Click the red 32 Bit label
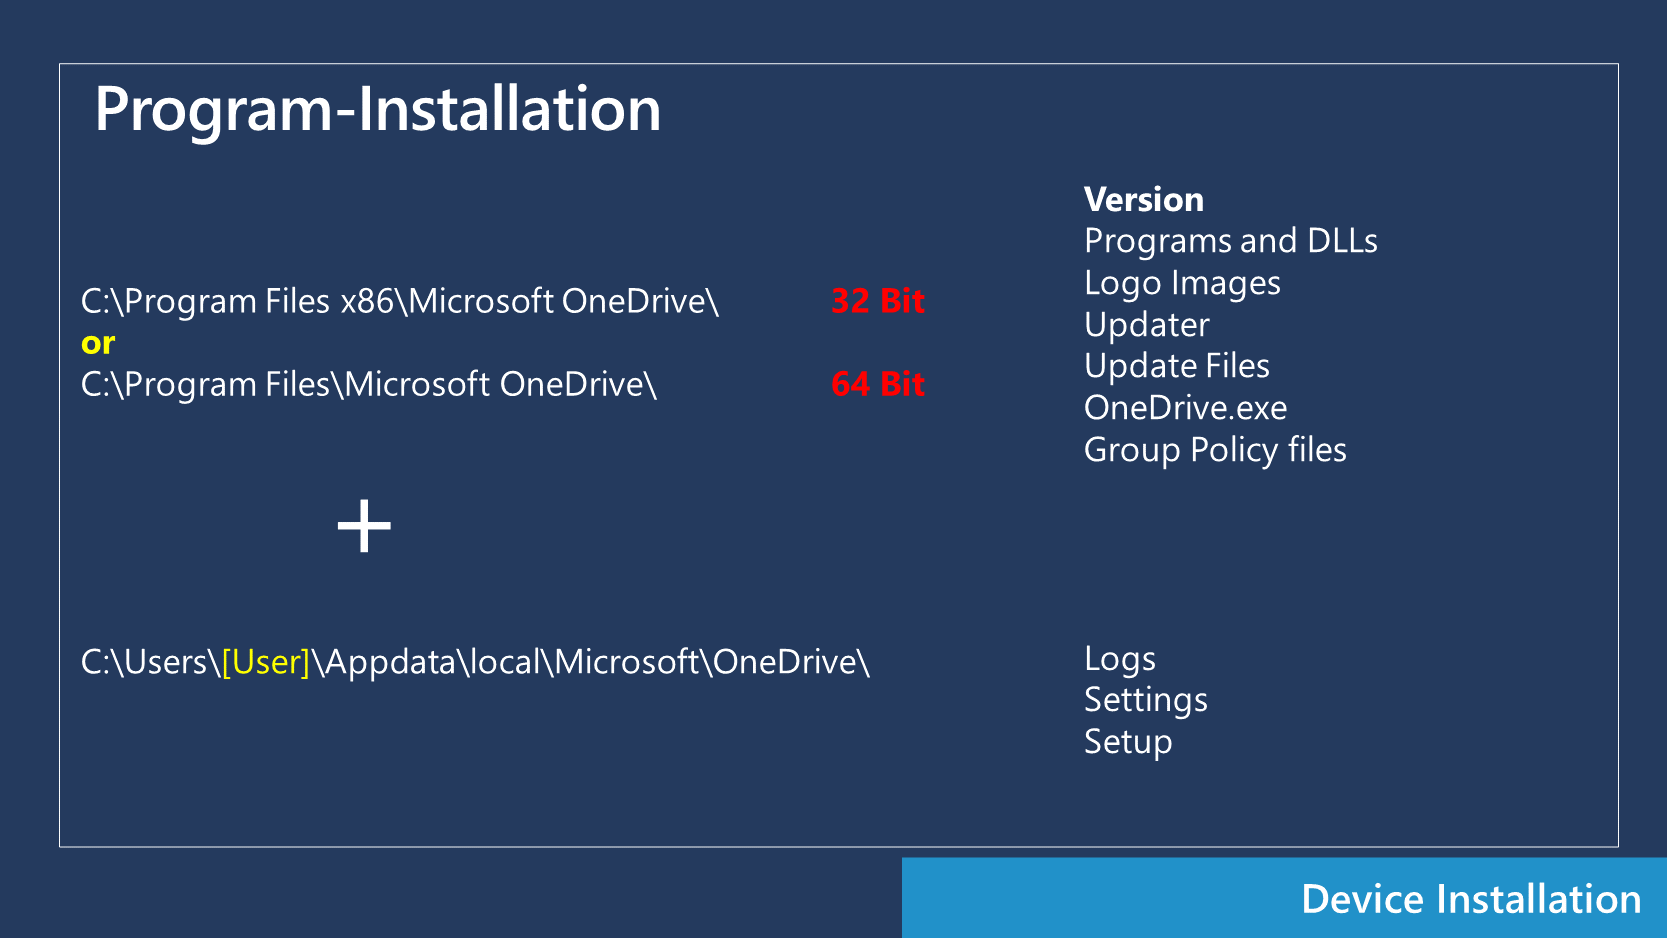 (877, 301)
